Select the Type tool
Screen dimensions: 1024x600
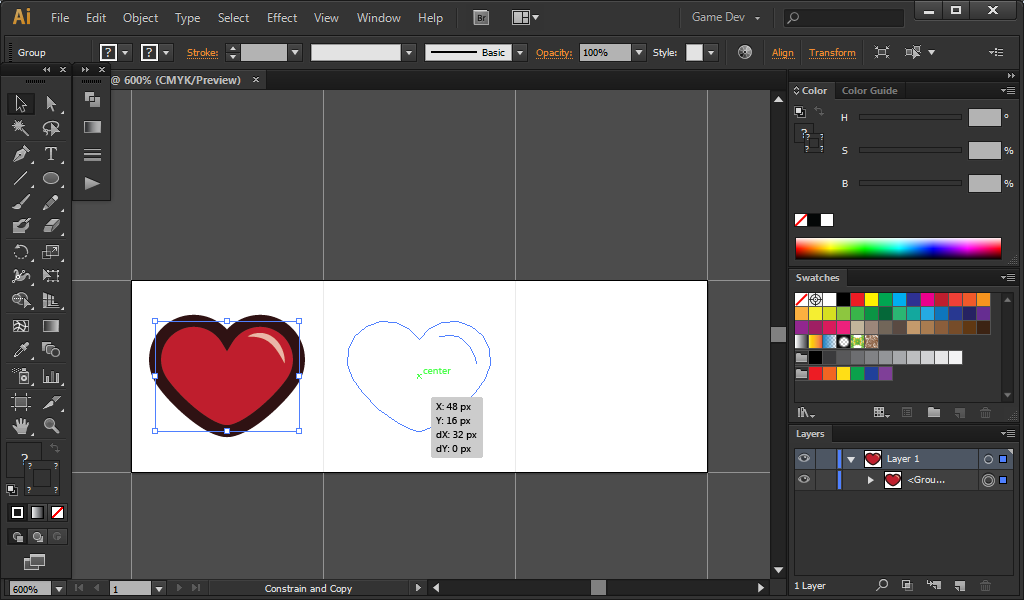[51, 154]
